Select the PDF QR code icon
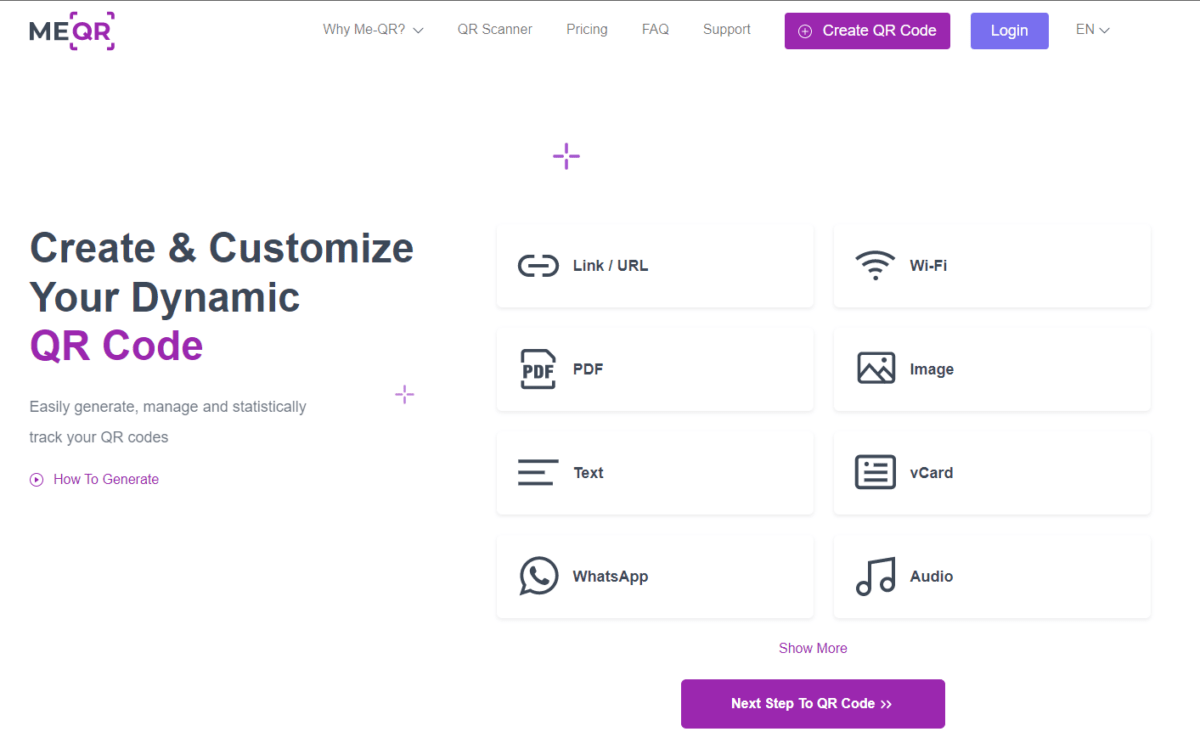This screenshot has width=1200, height=743. [538, 369]
